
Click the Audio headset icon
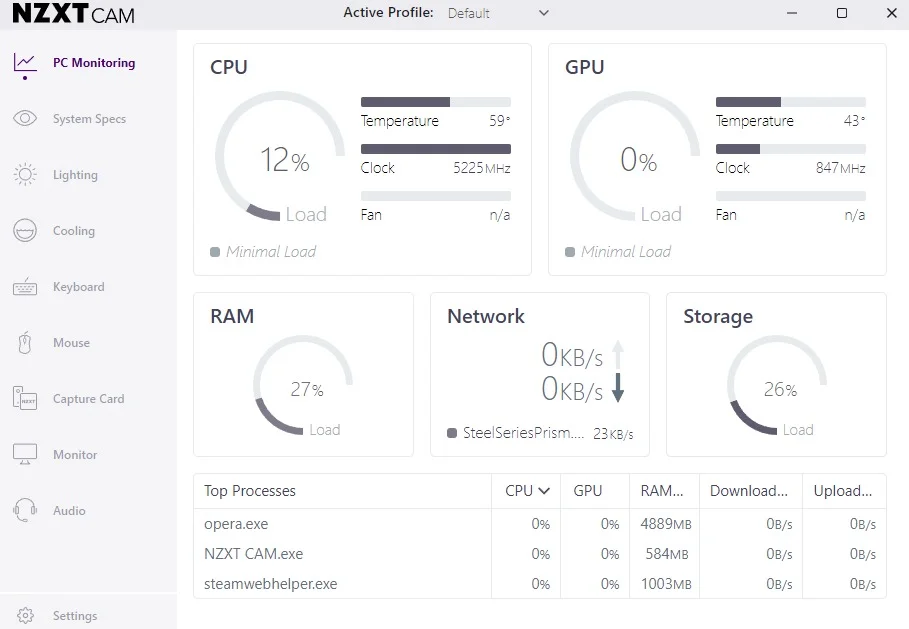coord(25,511)
